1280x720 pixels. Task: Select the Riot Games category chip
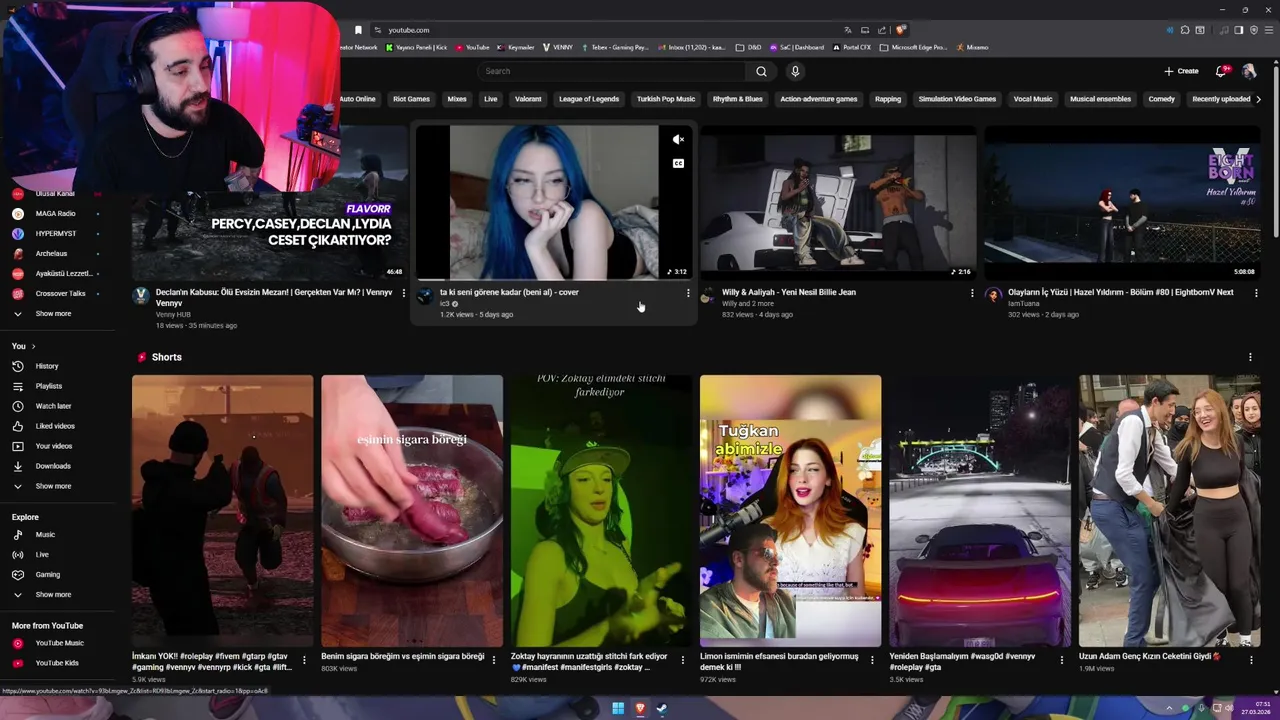point(411,99)
